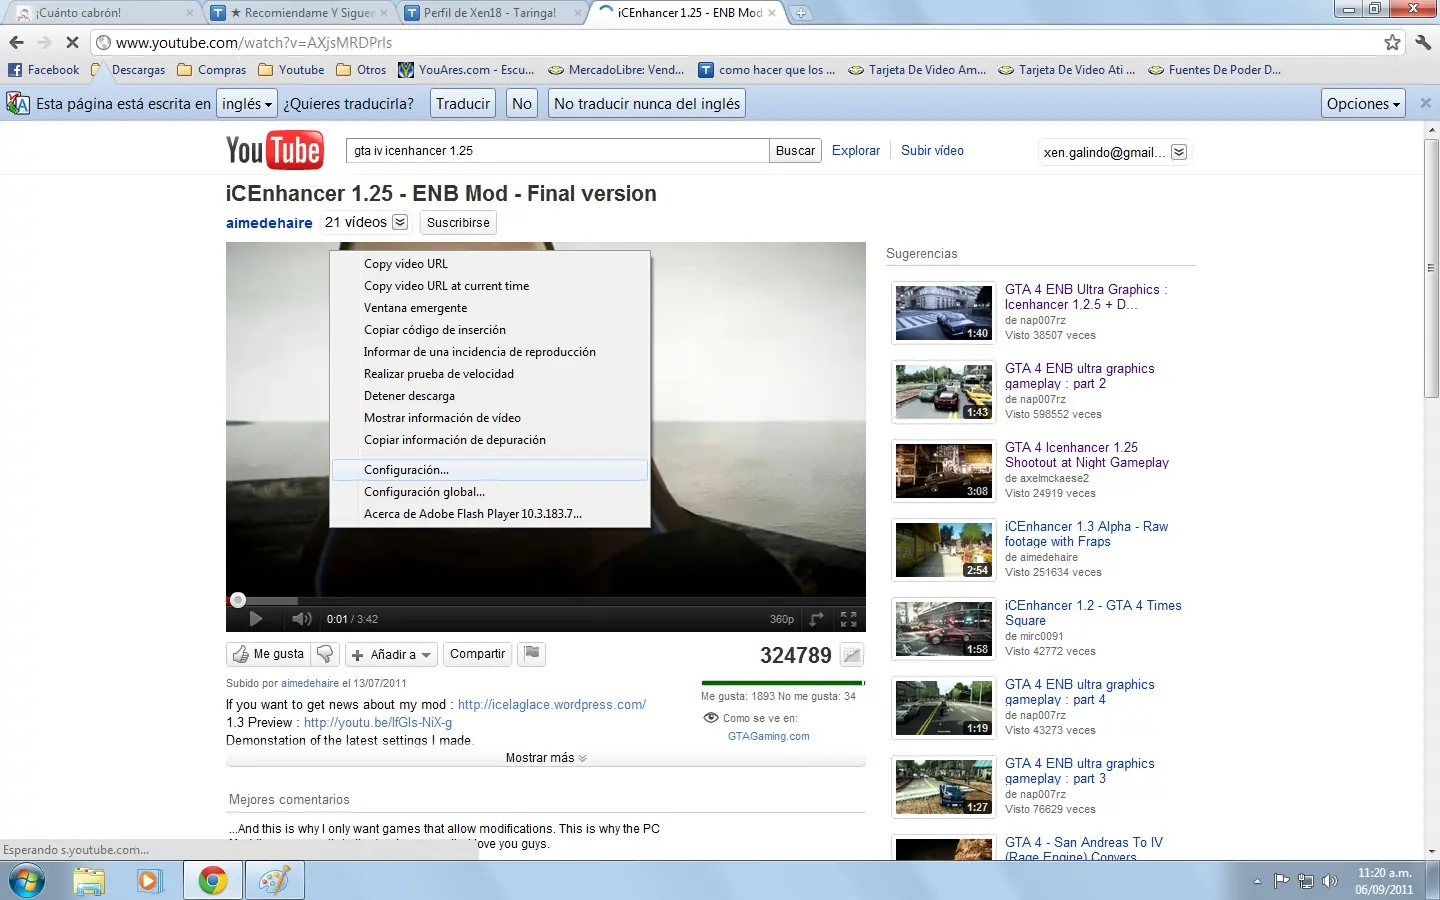Click the browser back arrow
This screenshot has height=900, width=1440.
(x=16, y=42)
